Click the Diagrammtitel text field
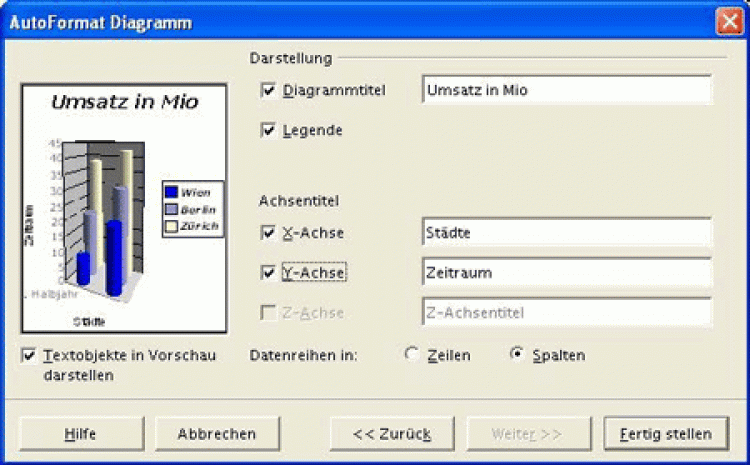This screenshot has height=465, width=750. 566,90
